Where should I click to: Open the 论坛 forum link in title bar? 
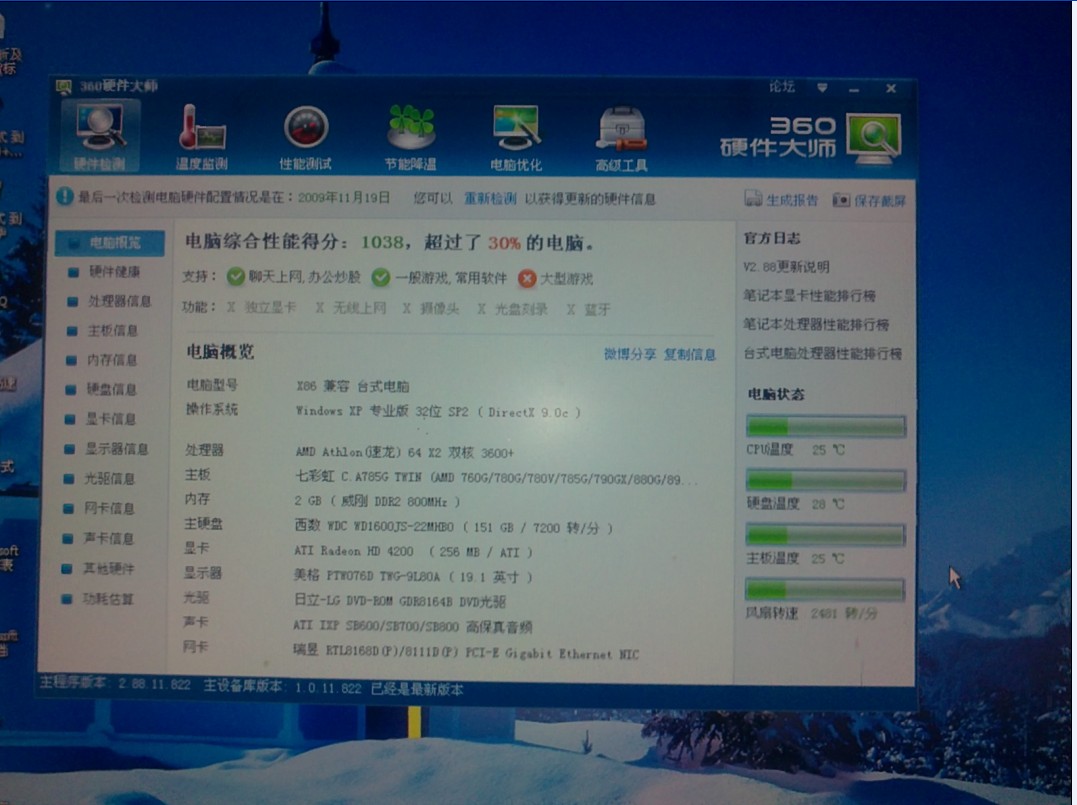[782, 87]
